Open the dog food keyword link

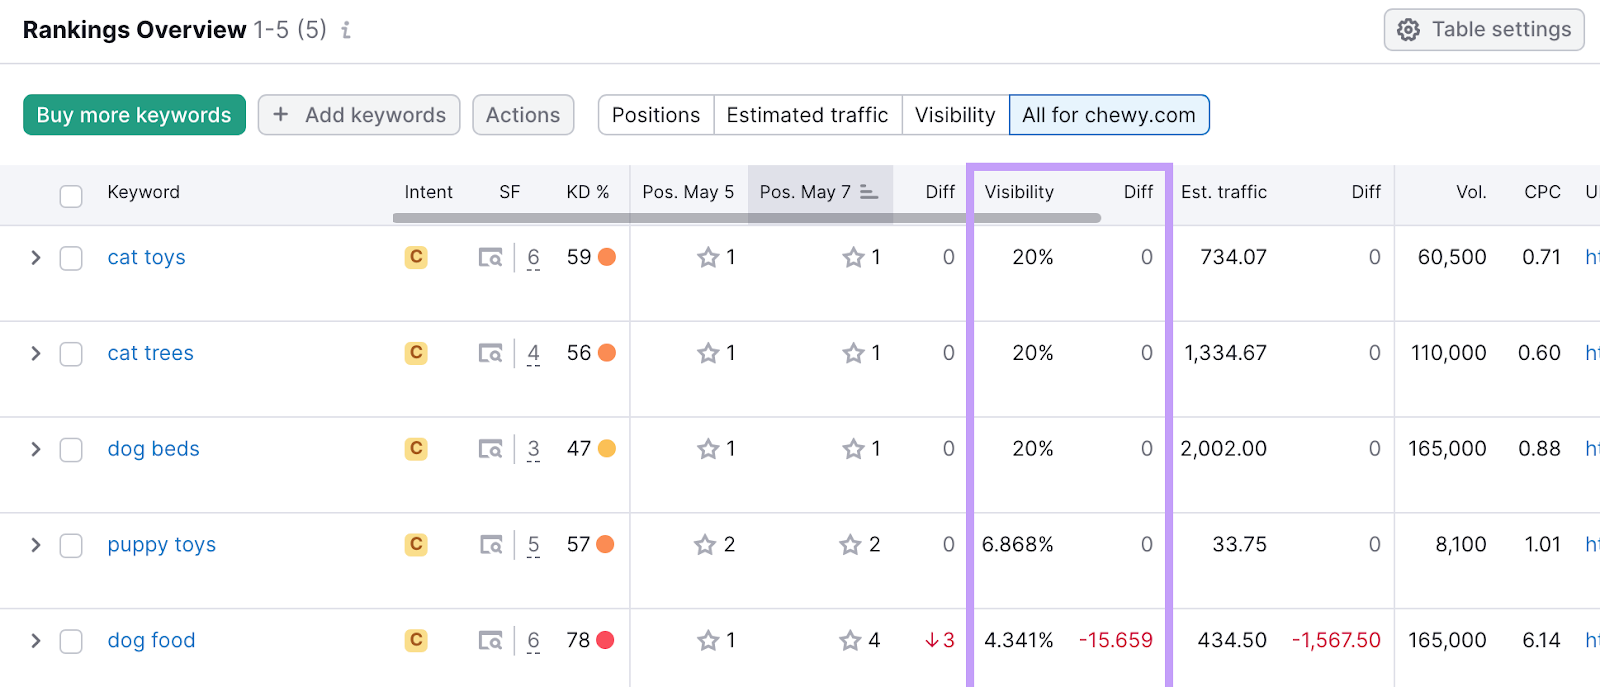coord(151,640)
